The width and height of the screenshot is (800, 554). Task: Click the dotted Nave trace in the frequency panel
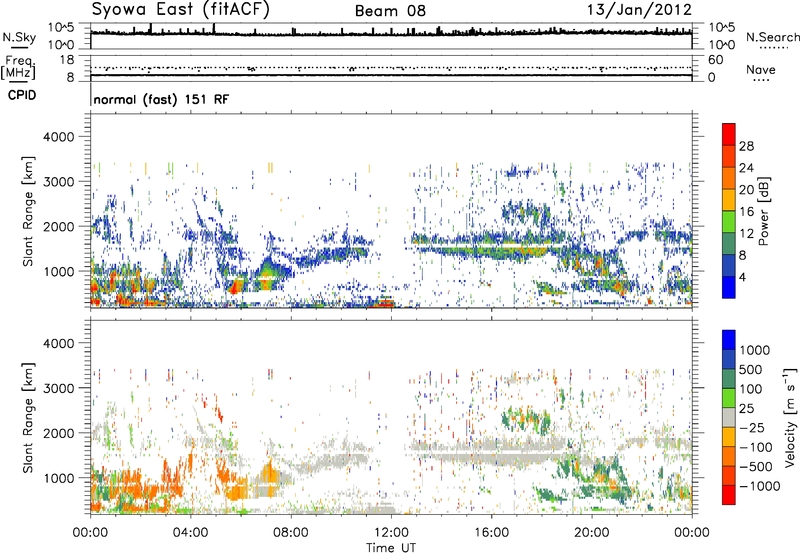point(391,68)
